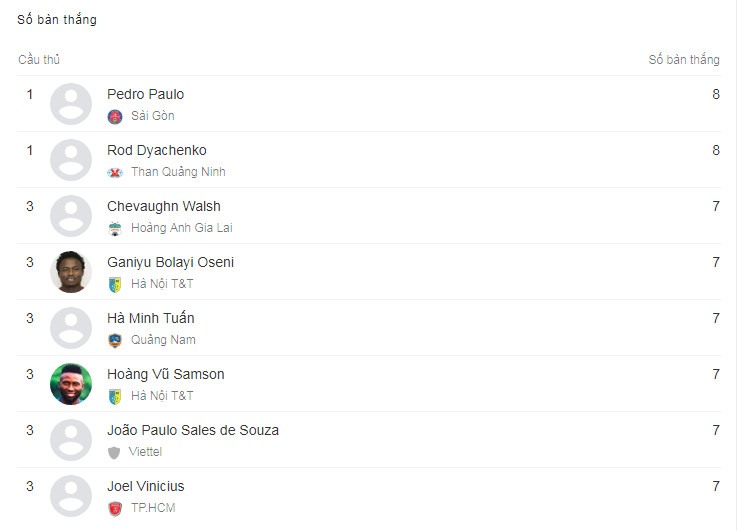This screenshot has width=737, height=531.
Task: Click the Viettel team name
Action: coord(145,452)
